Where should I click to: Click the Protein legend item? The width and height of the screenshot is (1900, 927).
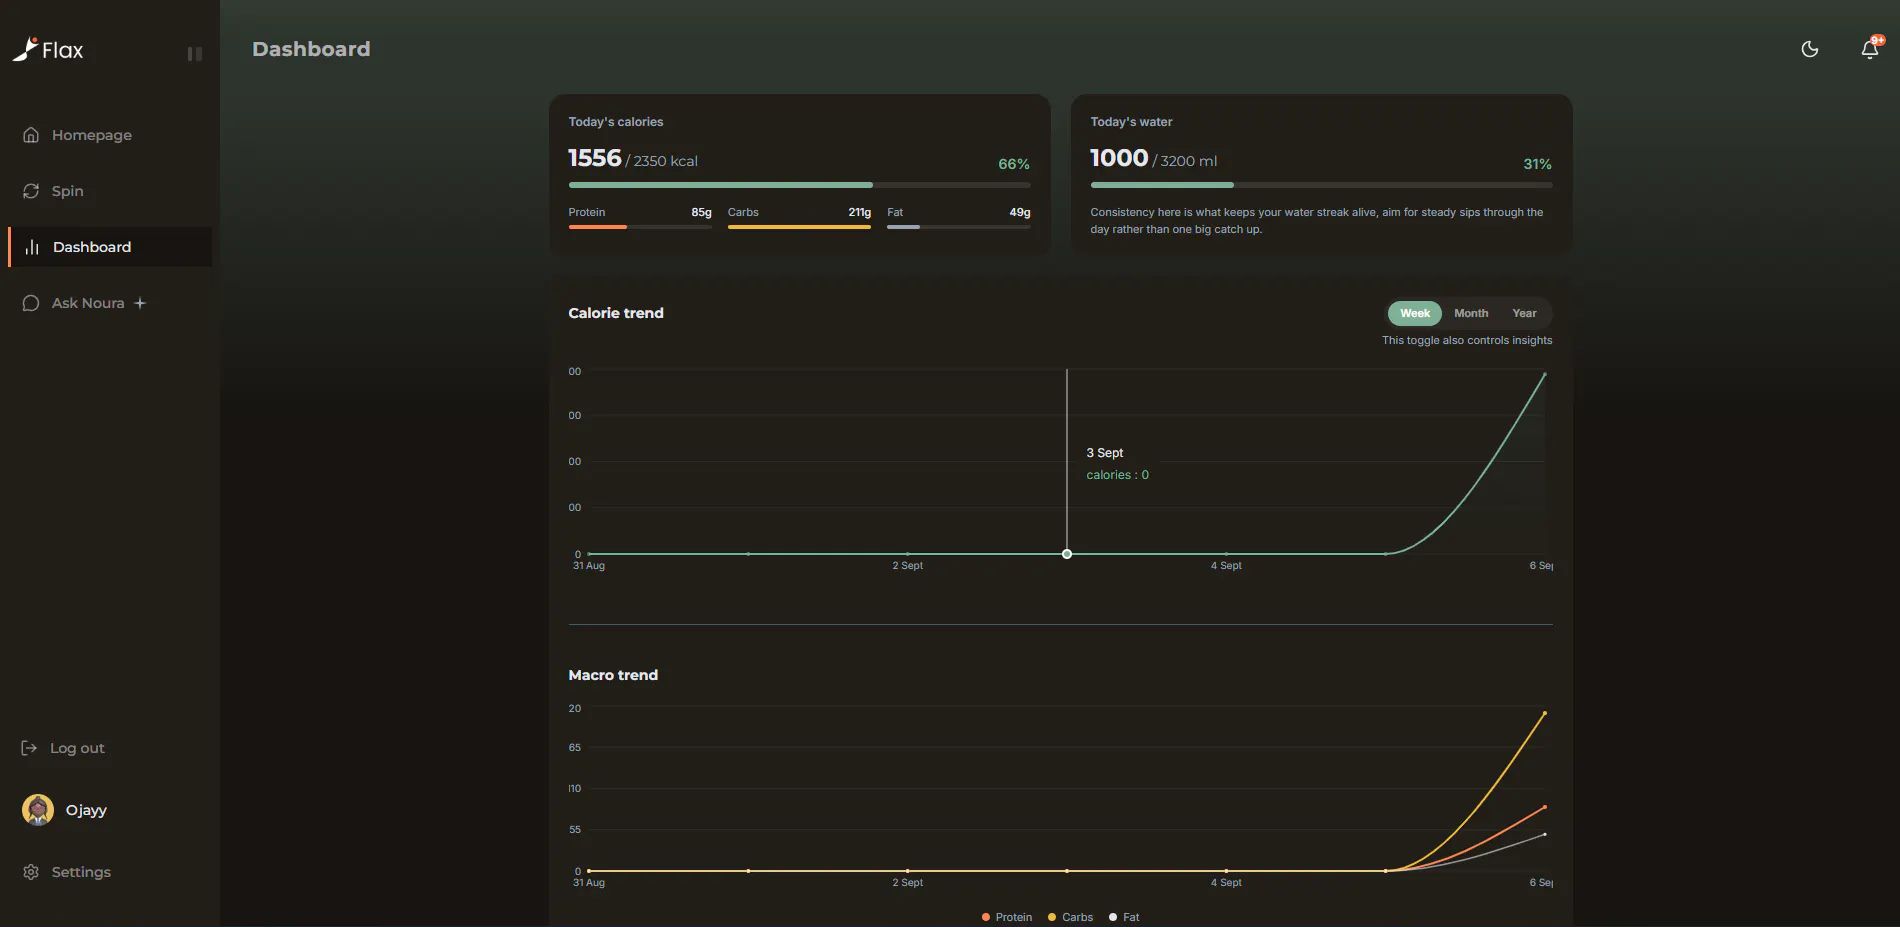click(1007, 917)
